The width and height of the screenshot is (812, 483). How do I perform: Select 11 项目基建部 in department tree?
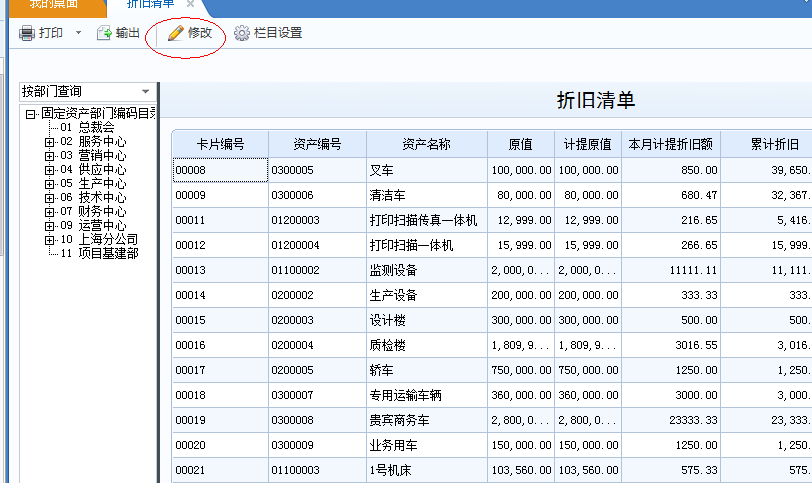[107, 254]
